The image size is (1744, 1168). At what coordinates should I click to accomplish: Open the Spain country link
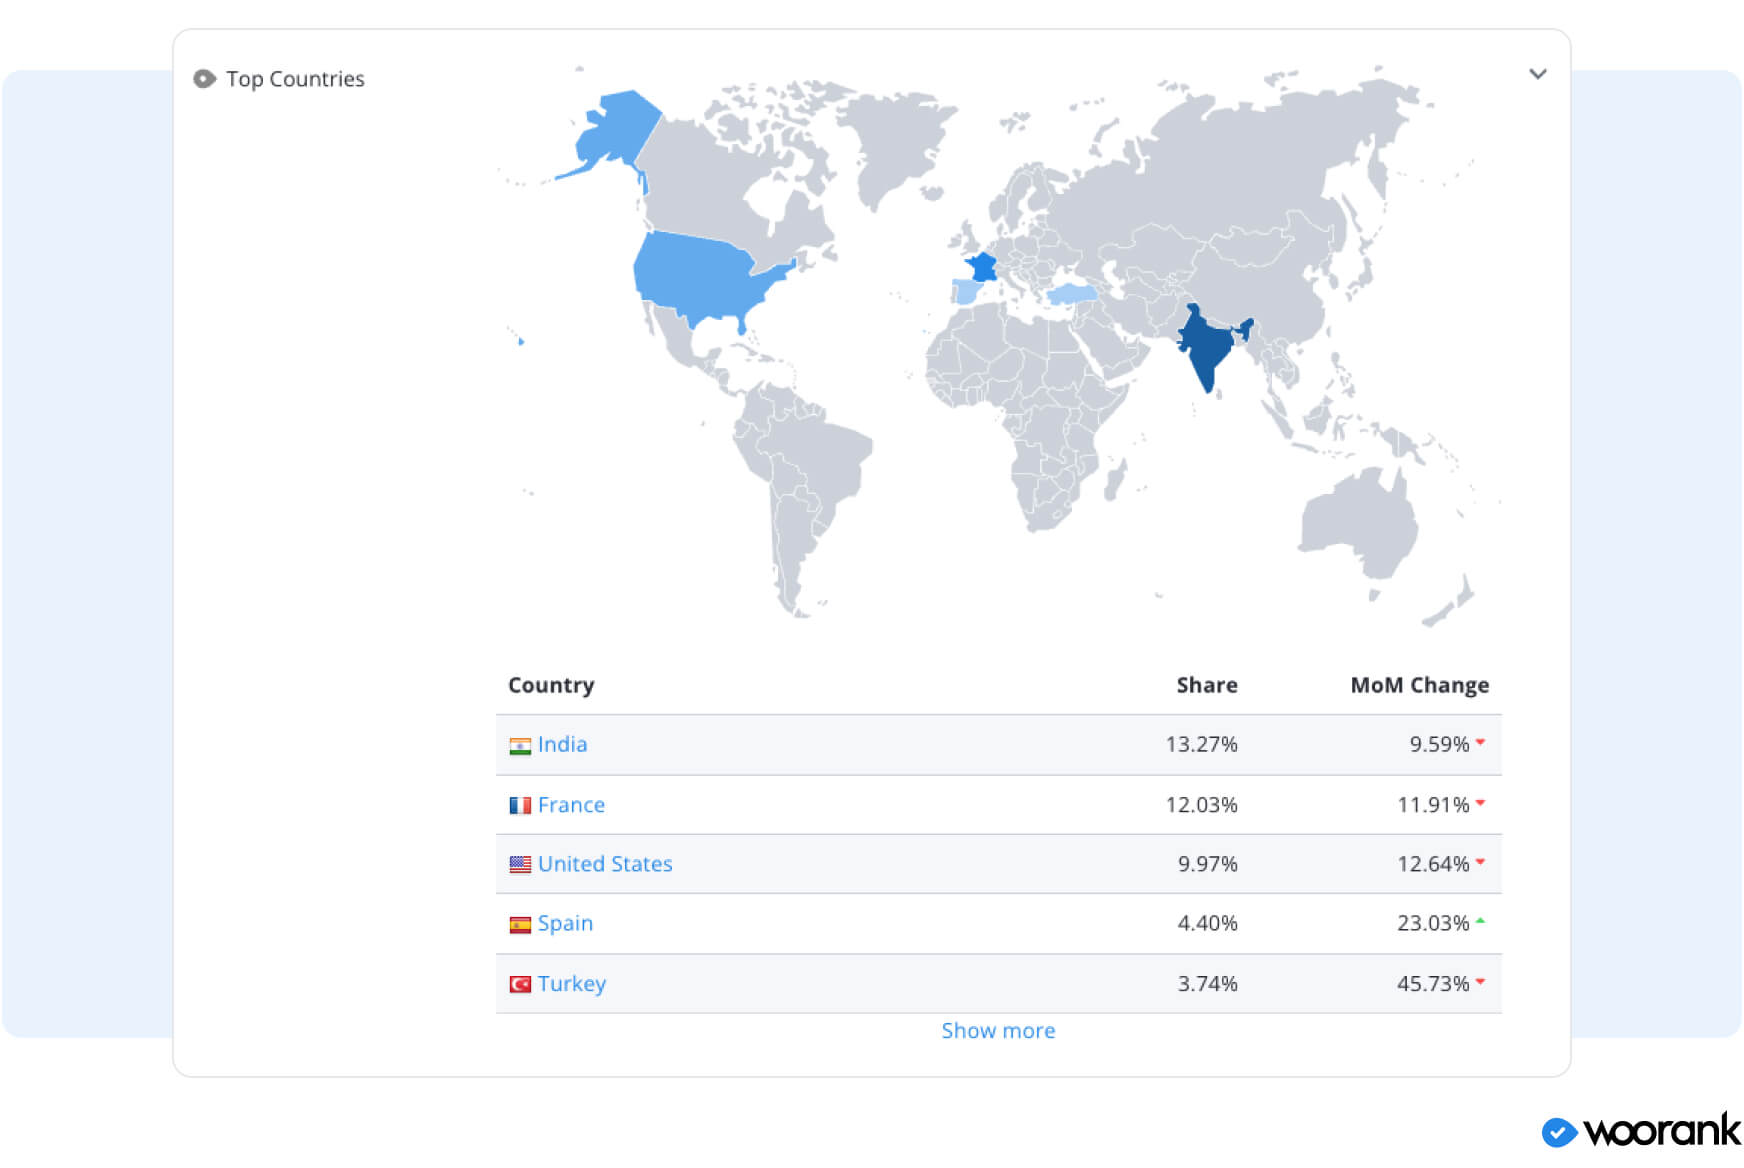coord(565,924)
